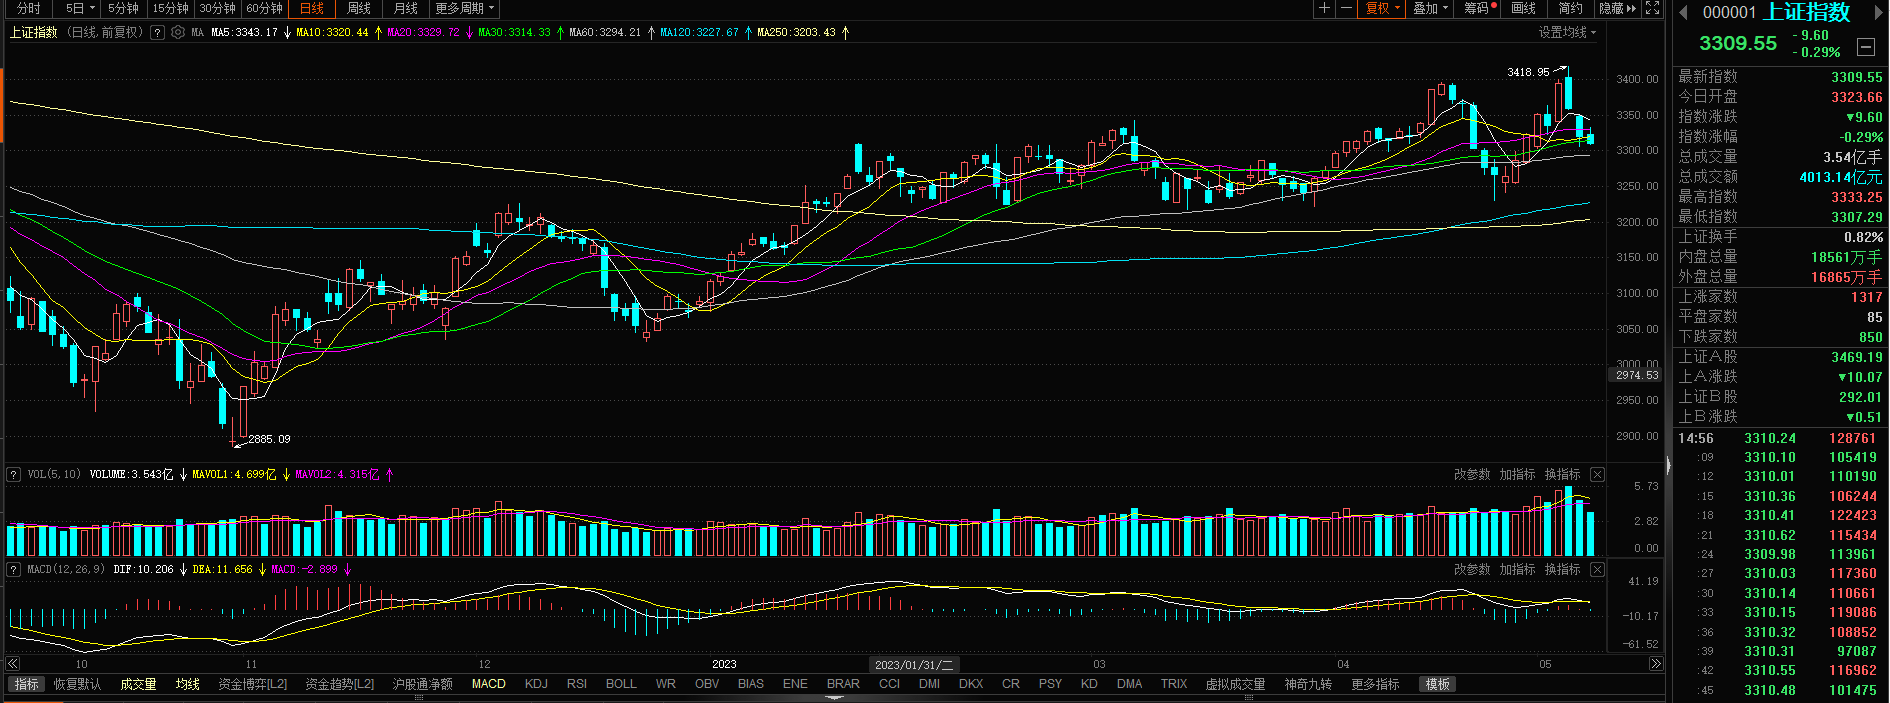Expand the 更多周期 period dropdown
Image resolution: width=1890 pixels, height=703 pixels.
[464, 8]
